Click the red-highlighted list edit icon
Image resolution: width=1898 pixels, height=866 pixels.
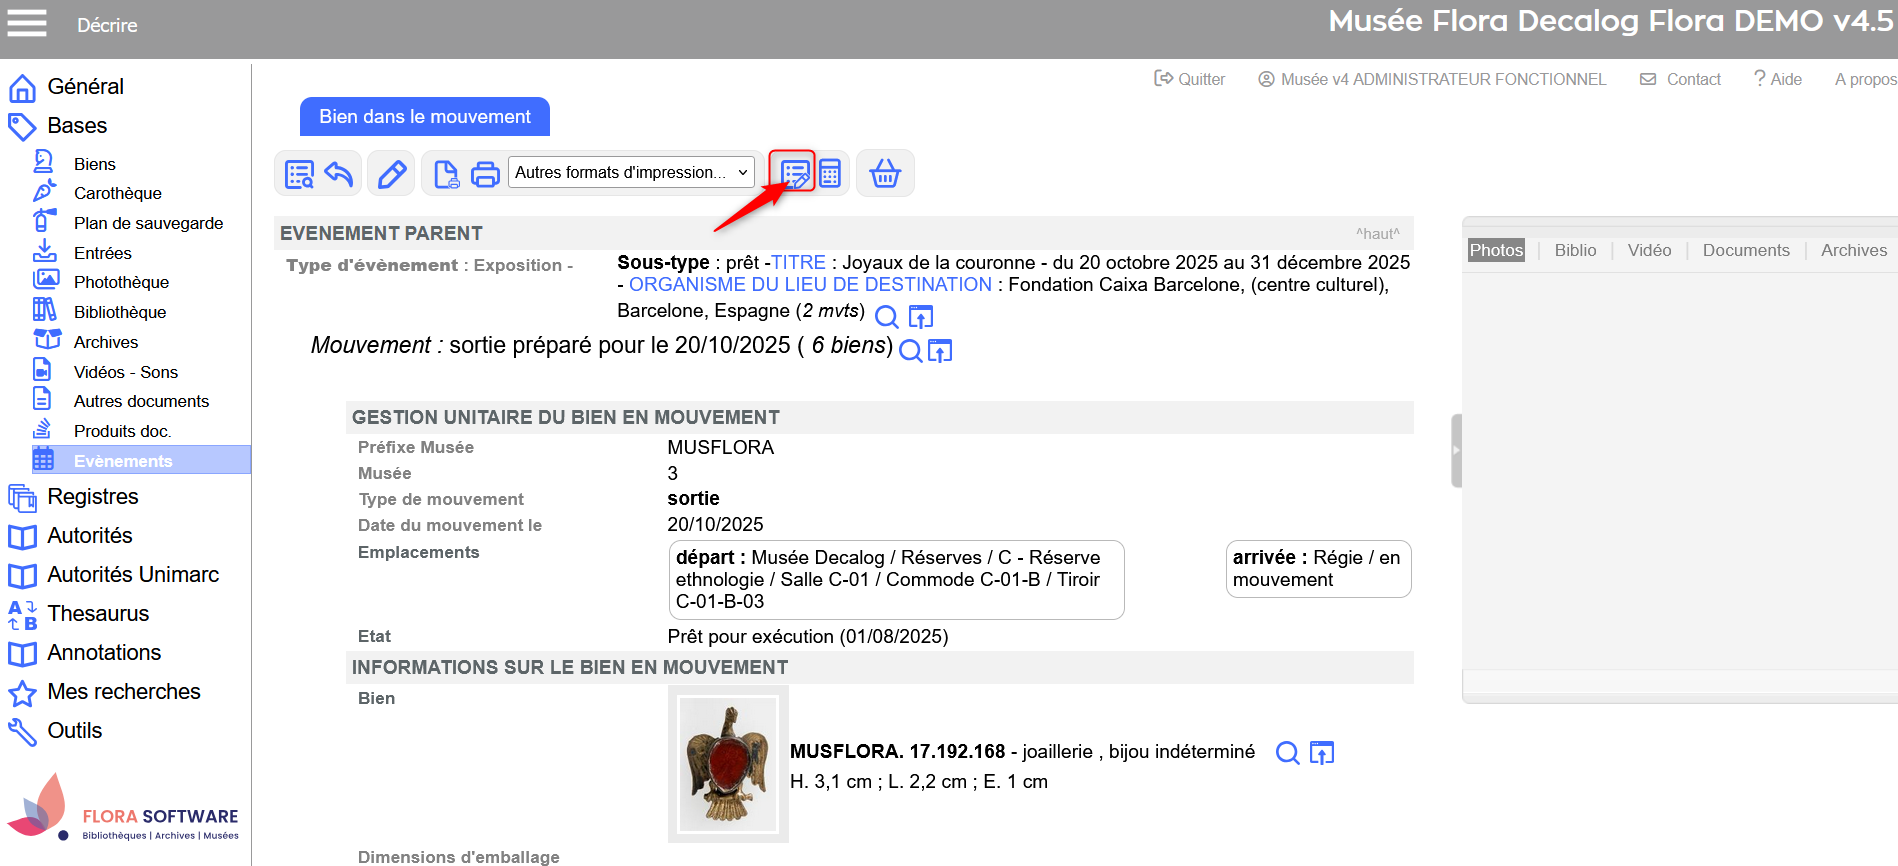795,174
